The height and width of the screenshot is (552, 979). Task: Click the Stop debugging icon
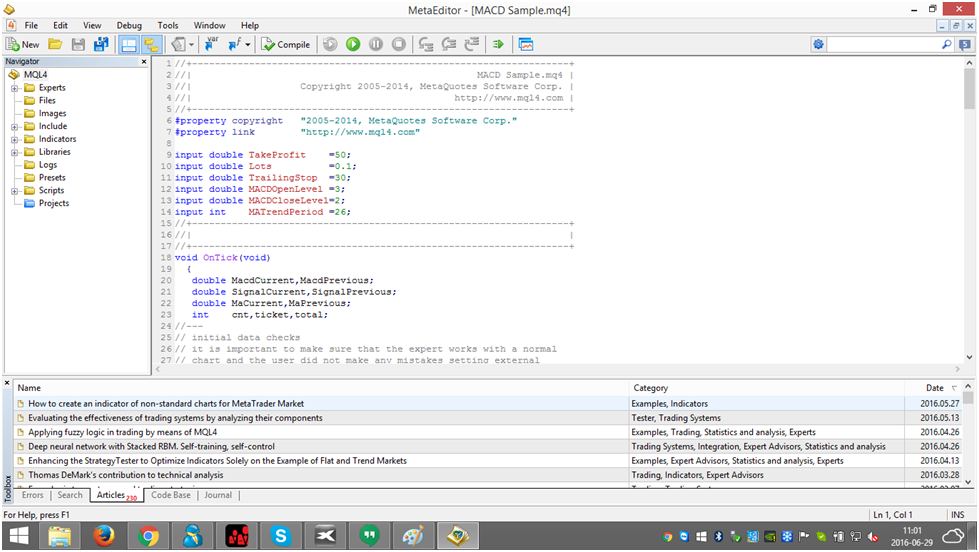pos(399,44)
